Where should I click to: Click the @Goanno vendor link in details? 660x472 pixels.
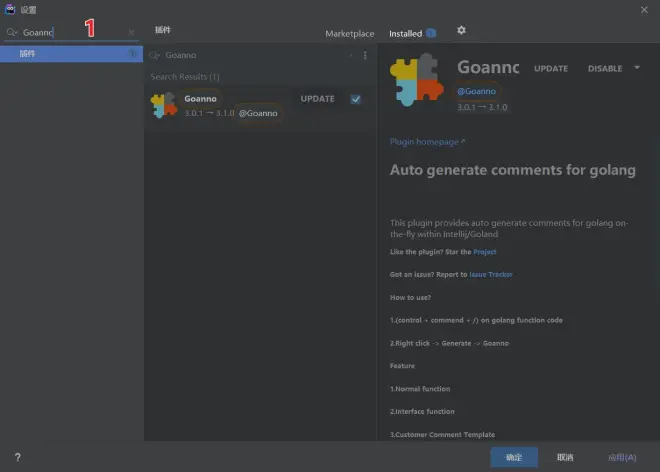pyautogui.click(x=476, y=91)
